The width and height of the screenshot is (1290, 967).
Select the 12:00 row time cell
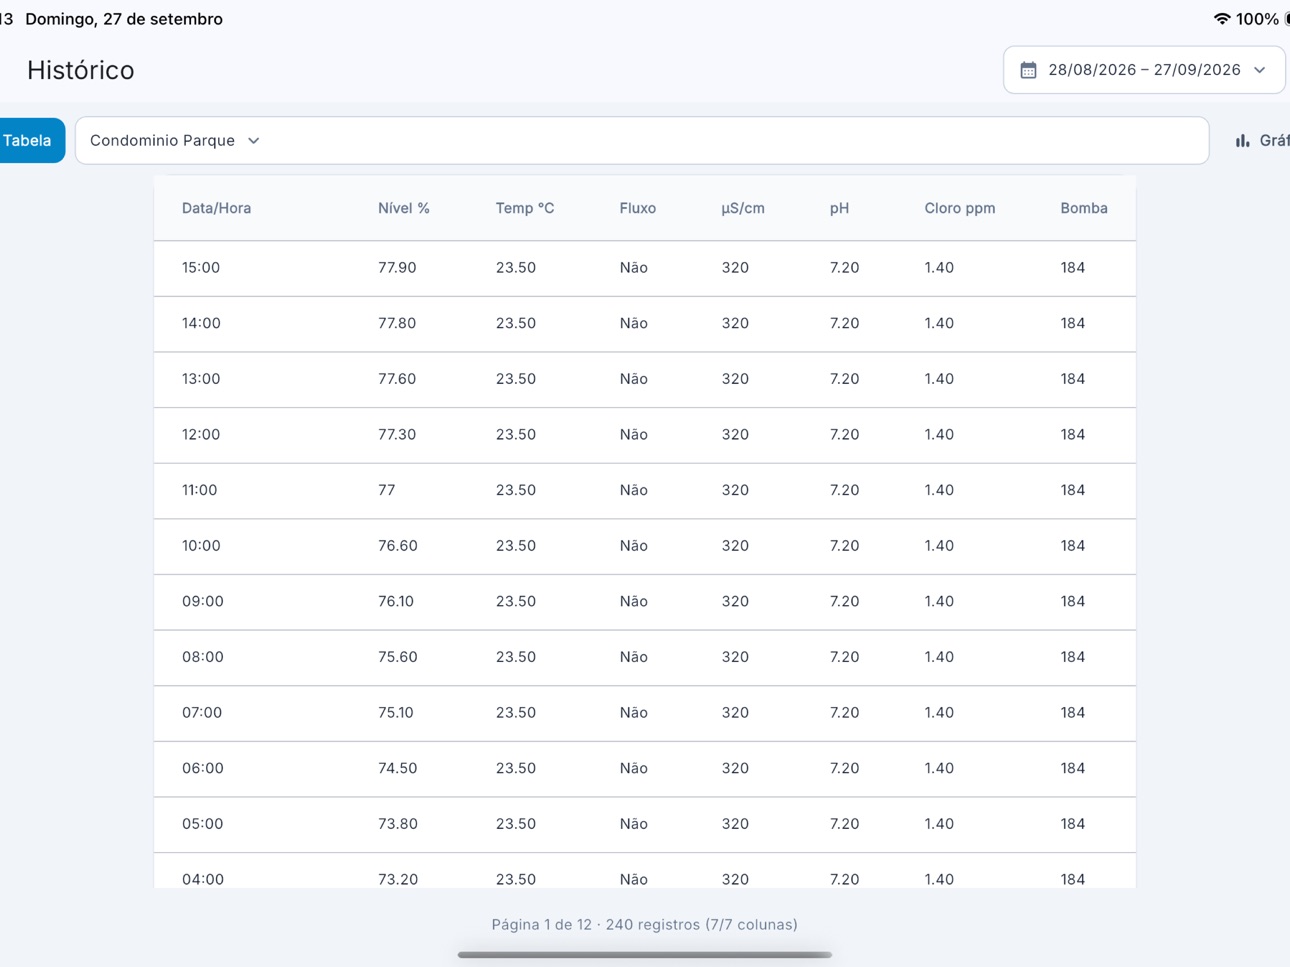tap(201, 434)
